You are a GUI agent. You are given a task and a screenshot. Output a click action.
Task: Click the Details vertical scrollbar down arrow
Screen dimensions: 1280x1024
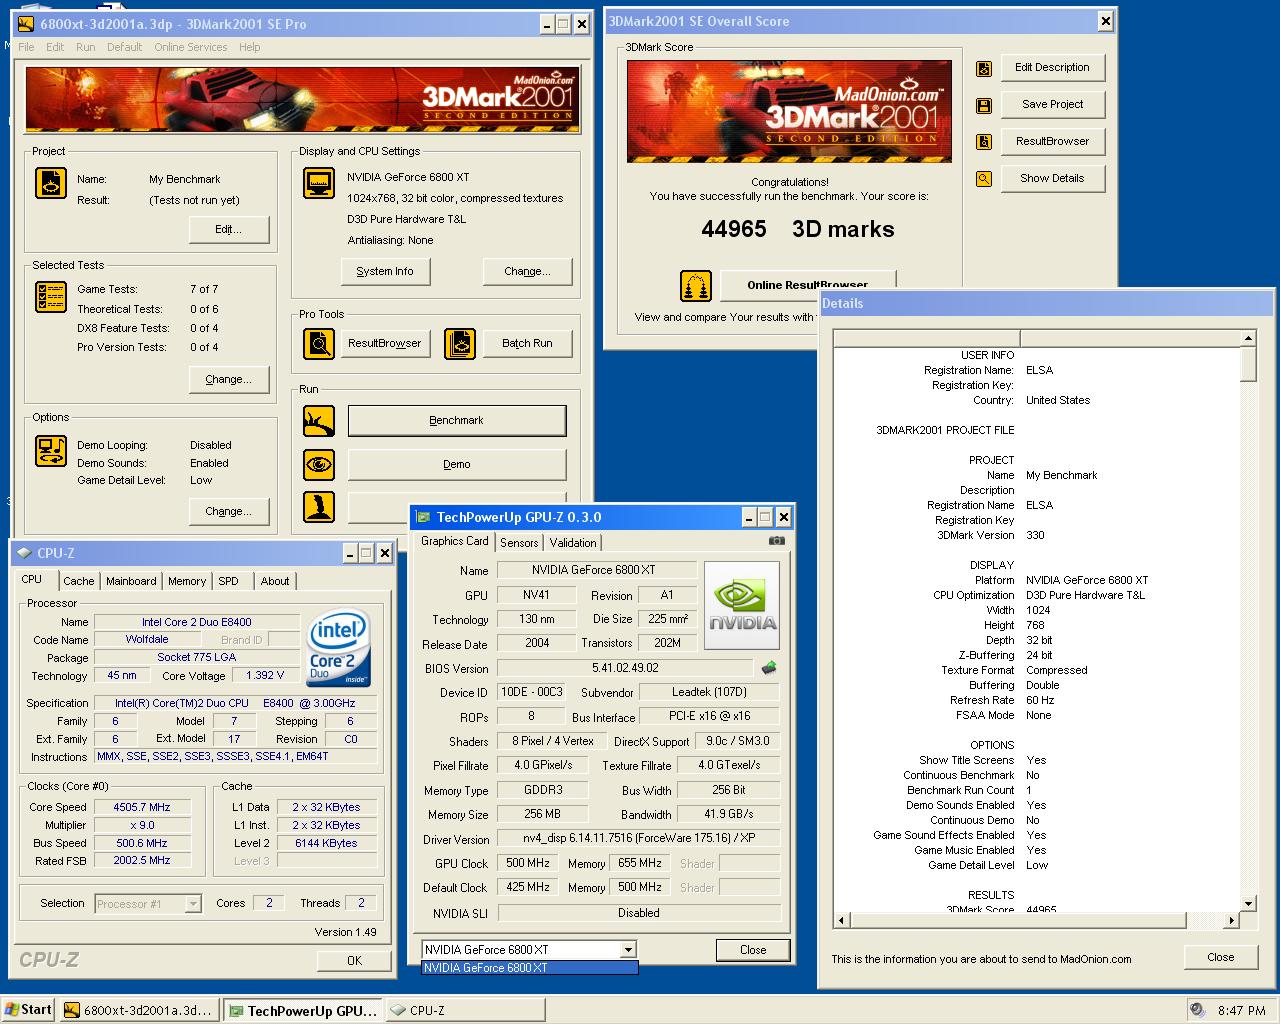pos(1248,904)
